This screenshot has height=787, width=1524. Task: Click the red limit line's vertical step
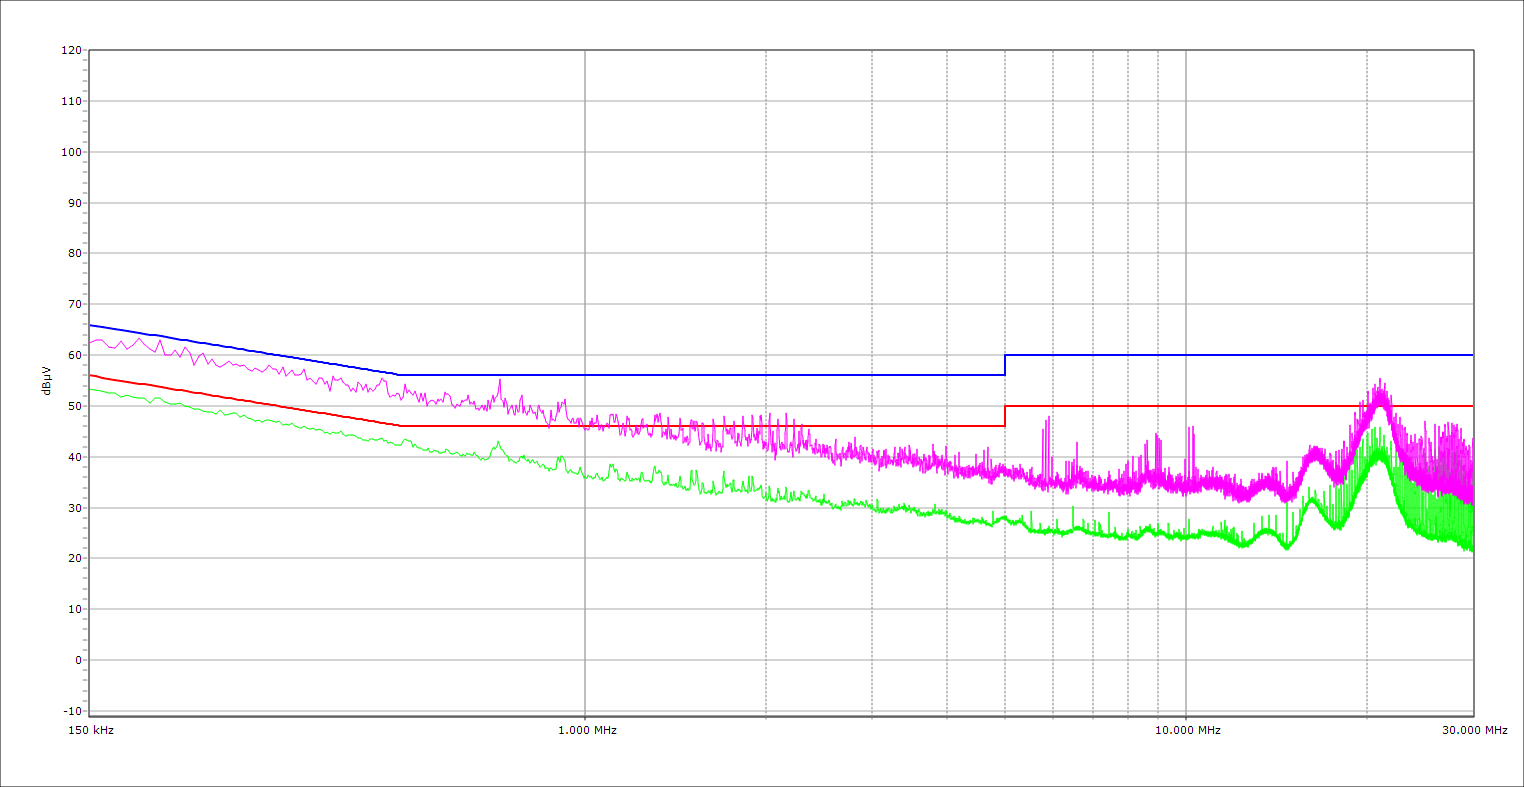click(x=1005, y=416)
